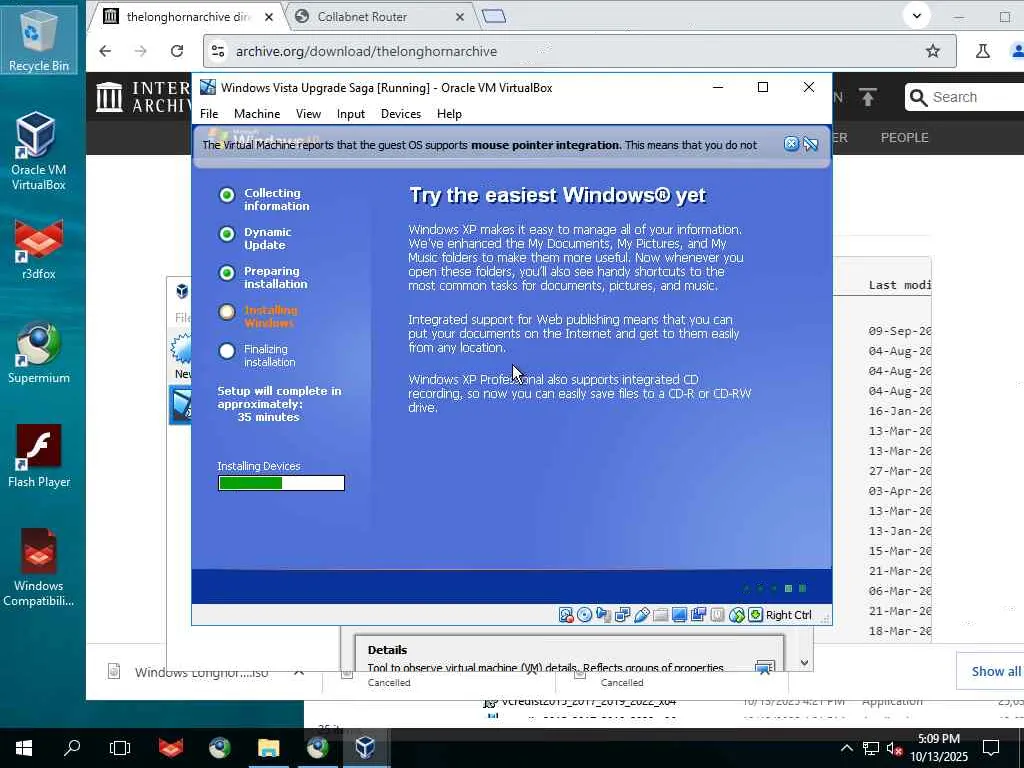This screenshot has width=1024, height=768.
Task: Close the Collabnet Router tab
Action: click(460, 17)
